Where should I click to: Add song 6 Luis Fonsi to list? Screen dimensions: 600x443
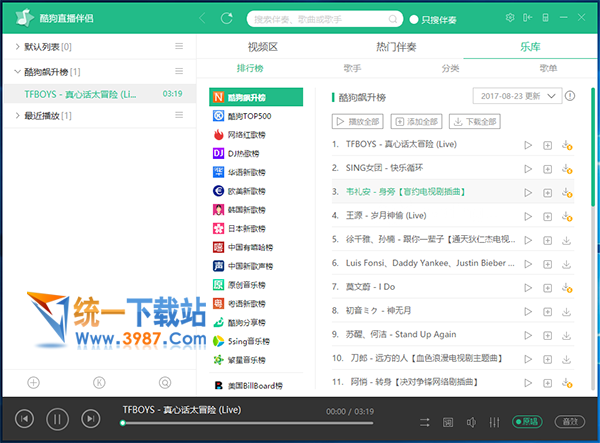click(x=548, y=264)
